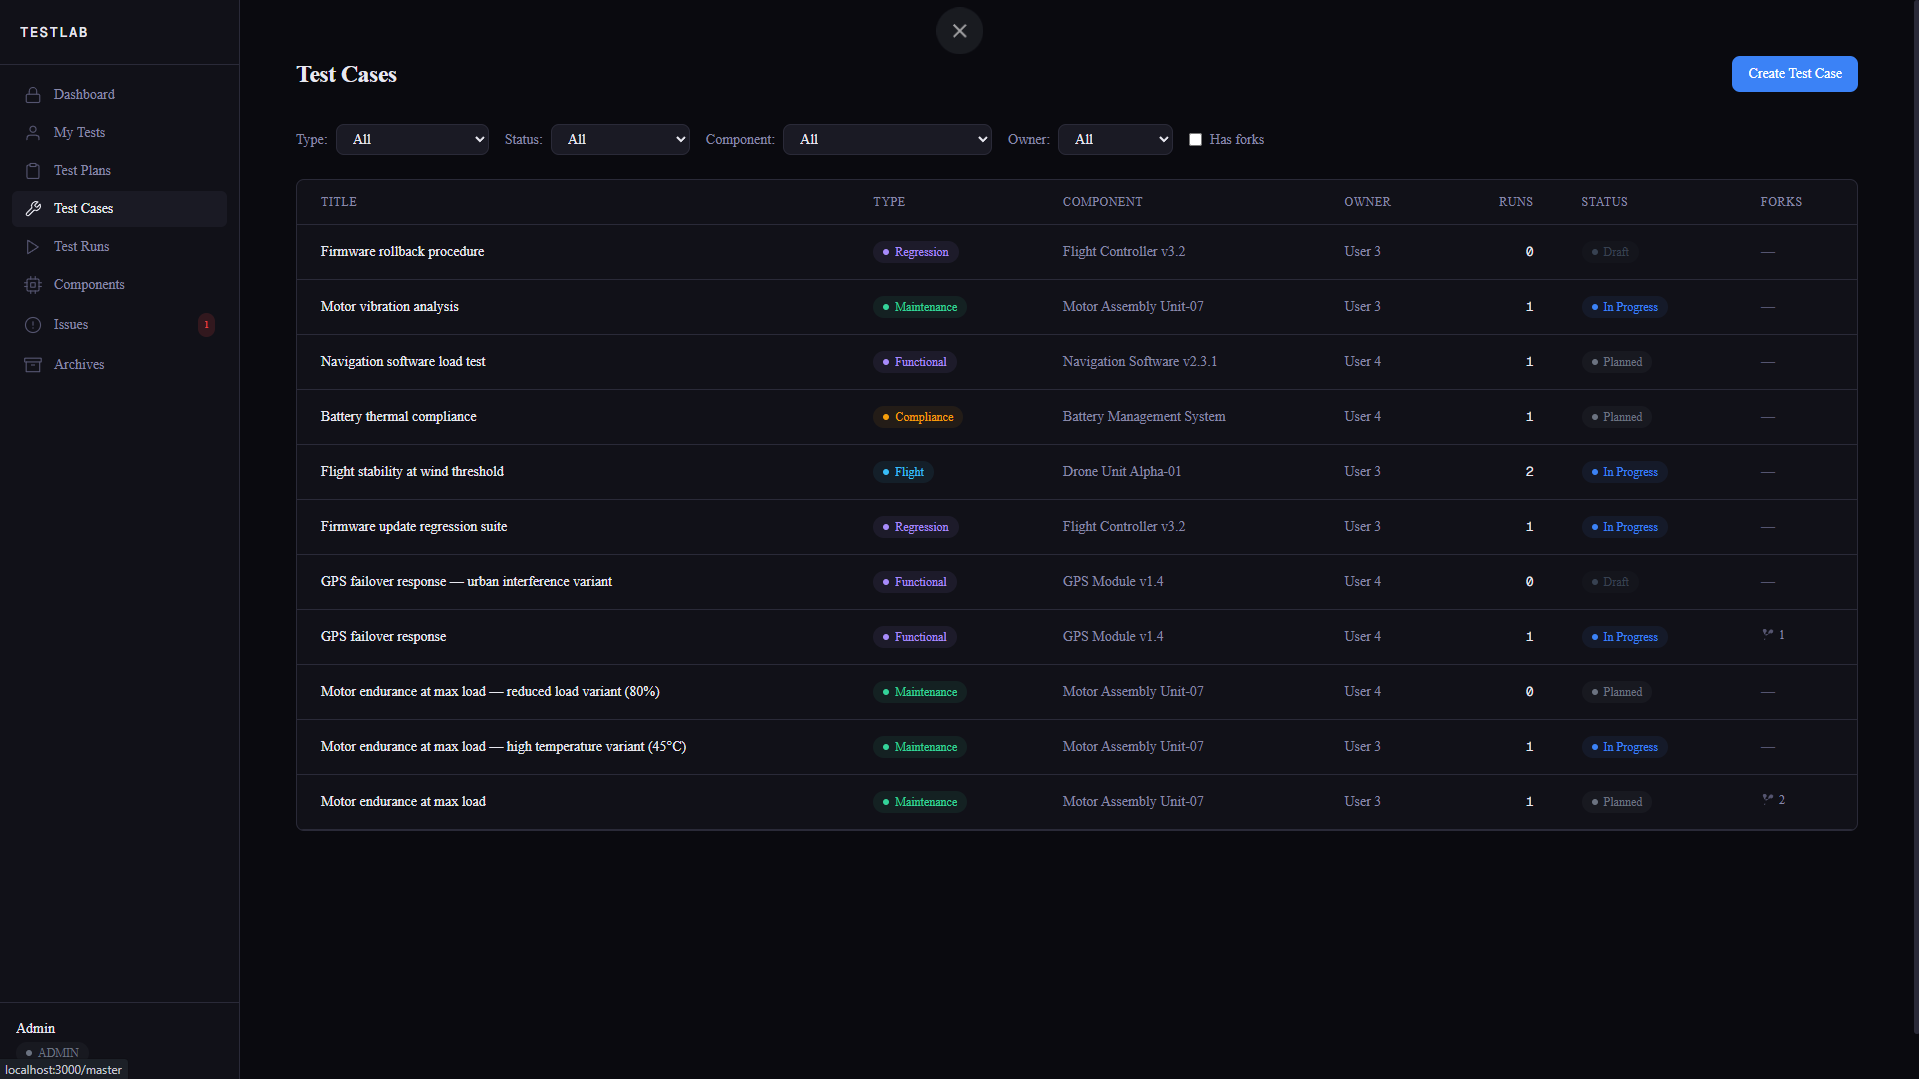Image resolution: width=1919 pixels, height=1079 pixels.
Task: Select the Test Plans clipboard icon
Action: [x=33, y=170]
